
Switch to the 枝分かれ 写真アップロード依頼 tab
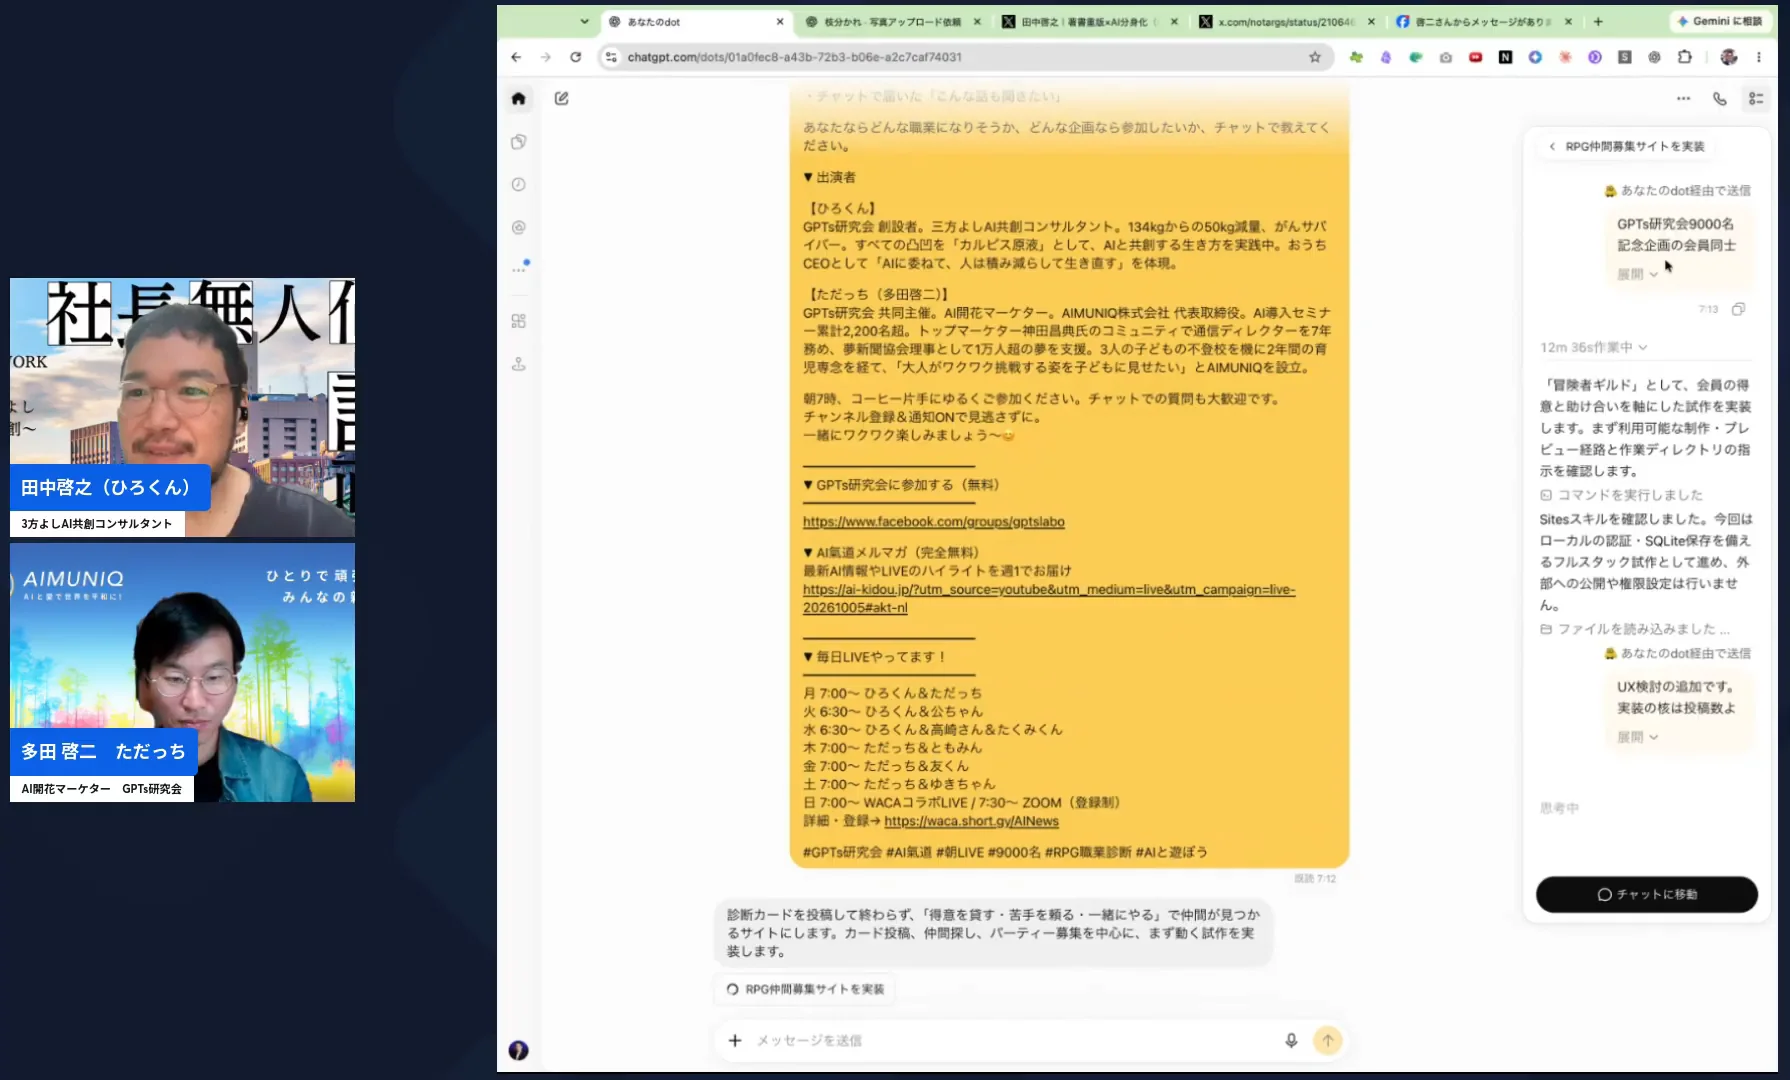[x=892, y=21]
